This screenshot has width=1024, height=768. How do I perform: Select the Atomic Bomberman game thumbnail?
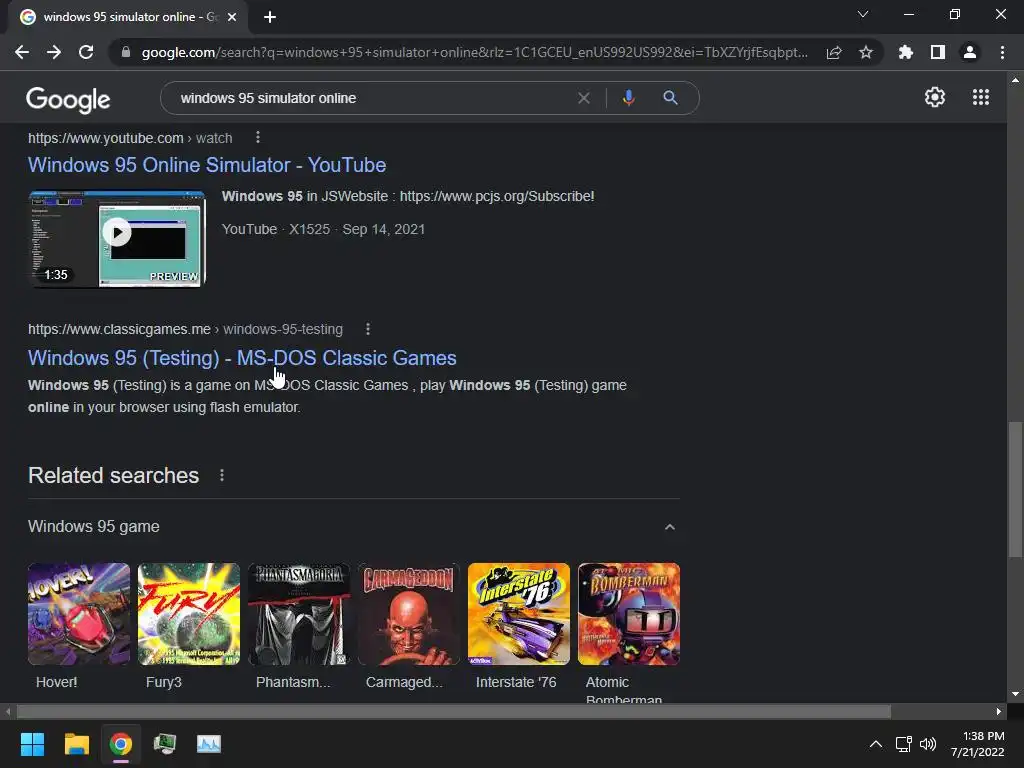pyautogui.click(x=629, y=614)
